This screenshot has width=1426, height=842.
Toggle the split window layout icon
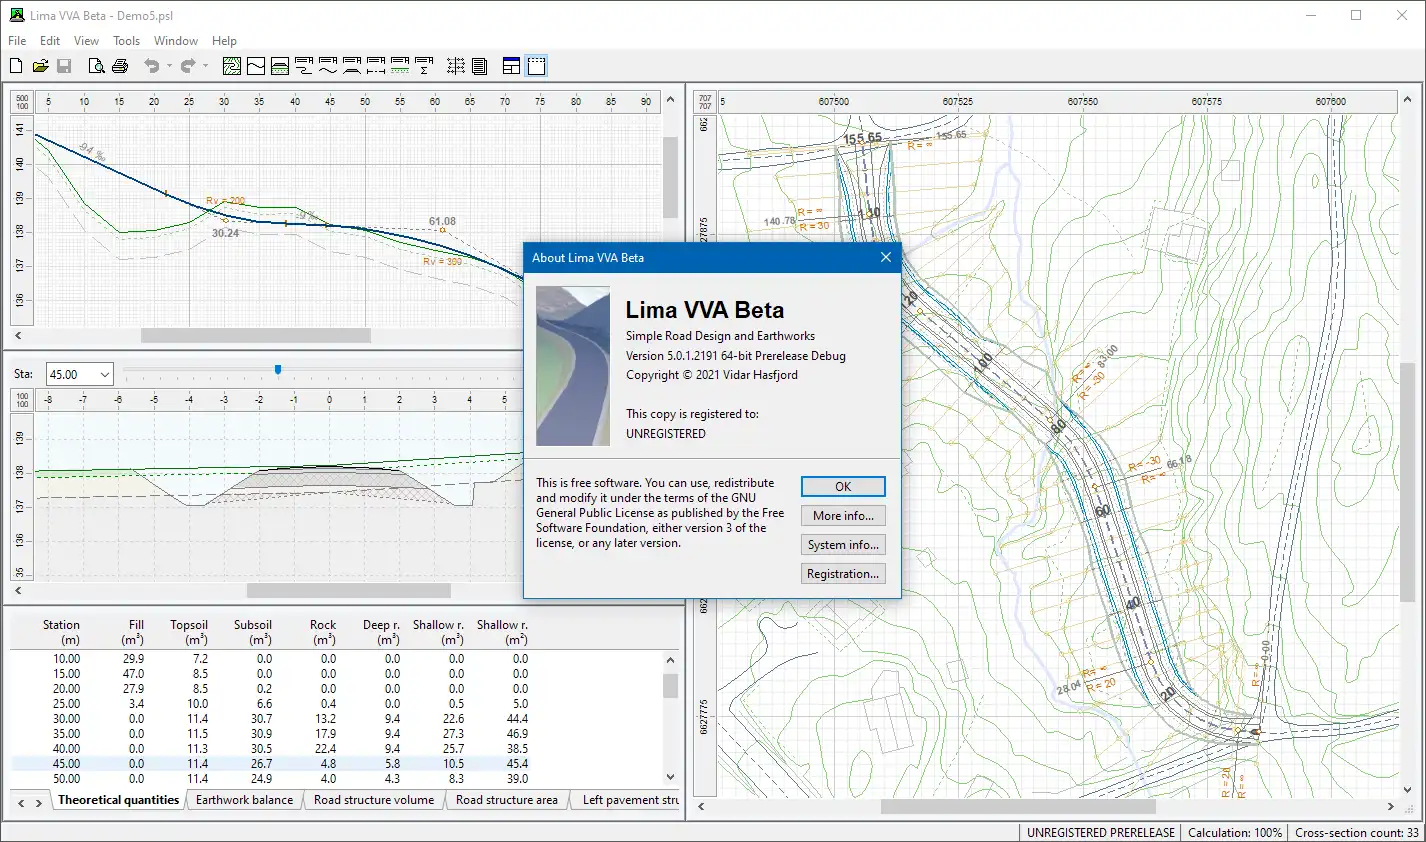510,65
